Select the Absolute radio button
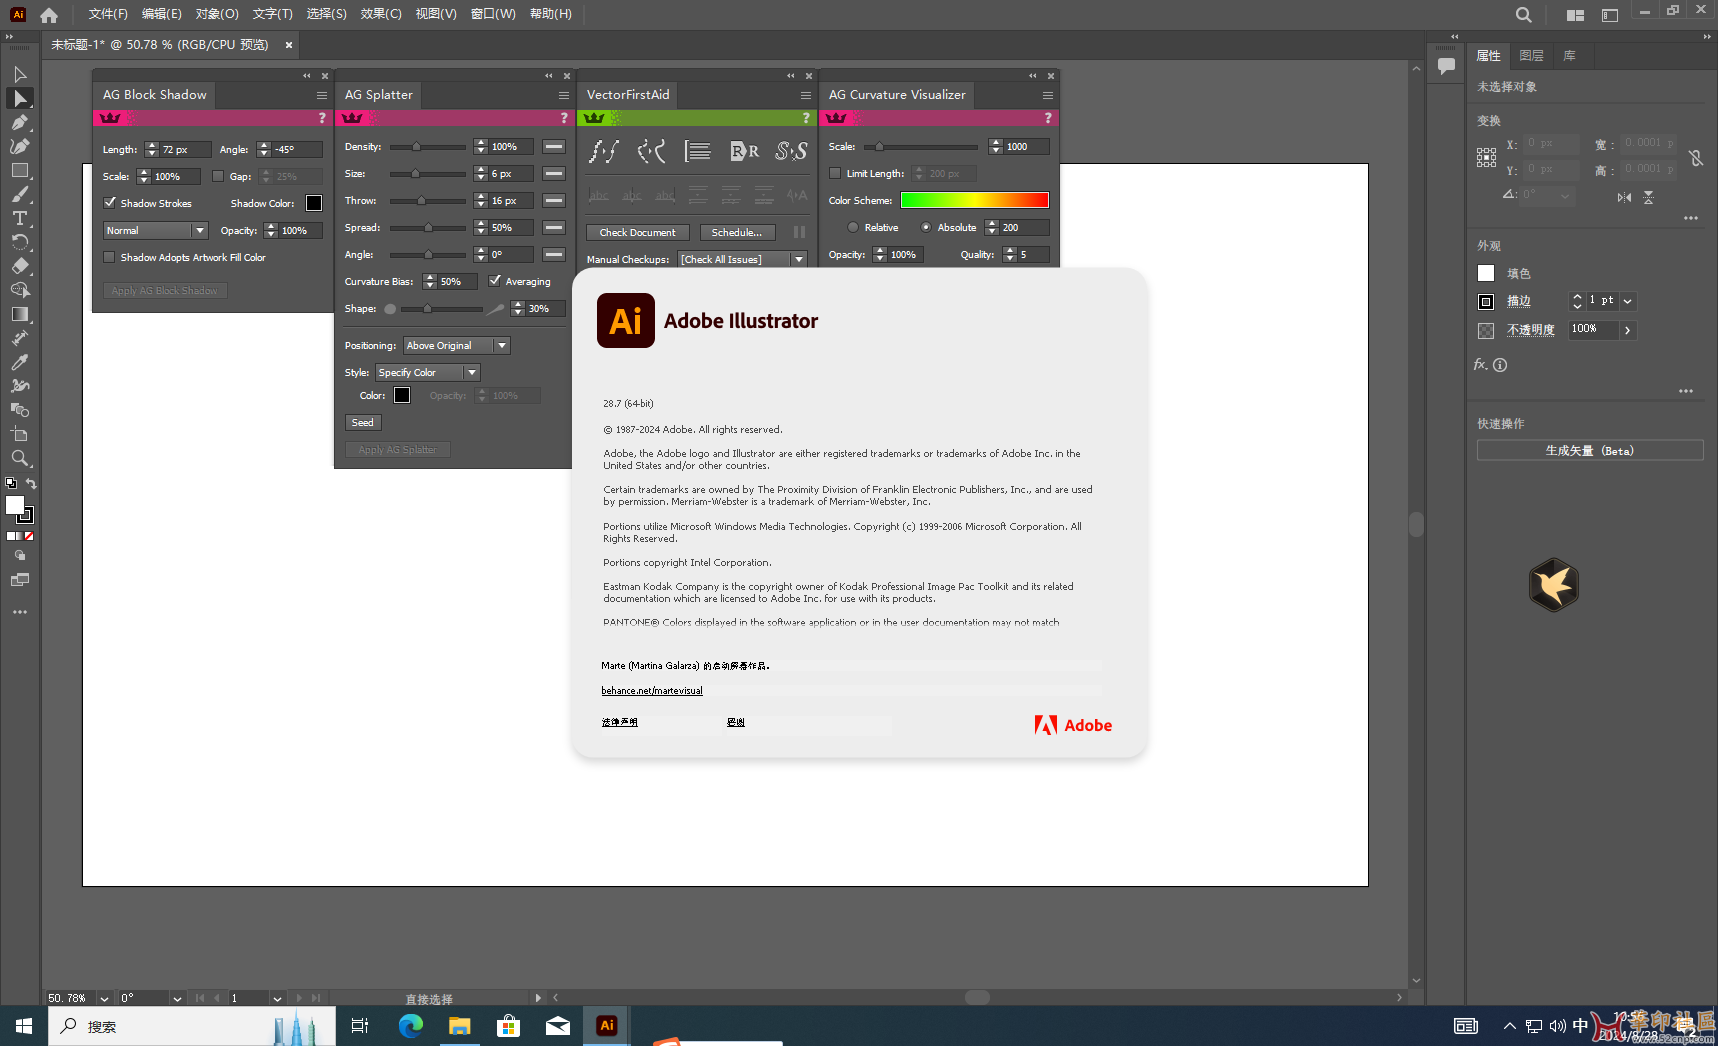The height and width of the screenshot is (1046, 1718). (926, 227)
